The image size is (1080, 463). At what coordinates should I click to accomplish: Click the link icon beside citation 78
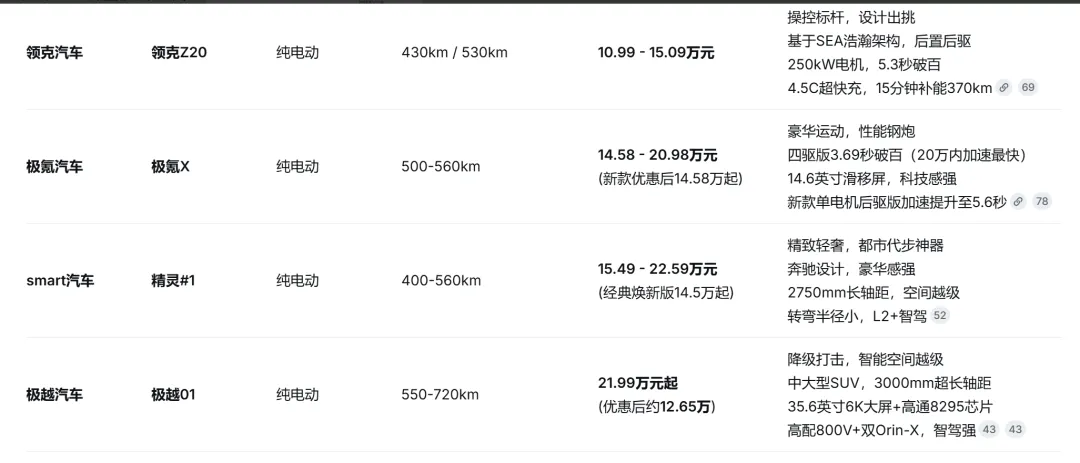click(1018, 202)
